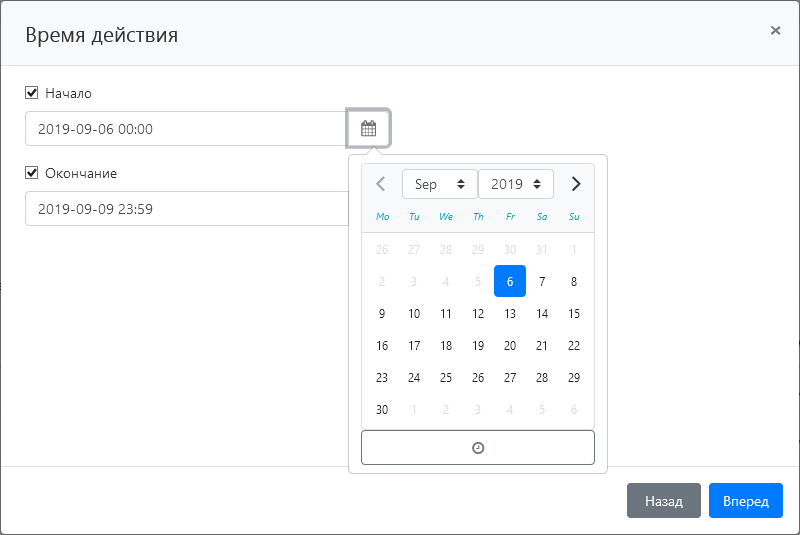The image size is (800, 535).
Task: Open the 2019 year dropdown
Action: 515,184
